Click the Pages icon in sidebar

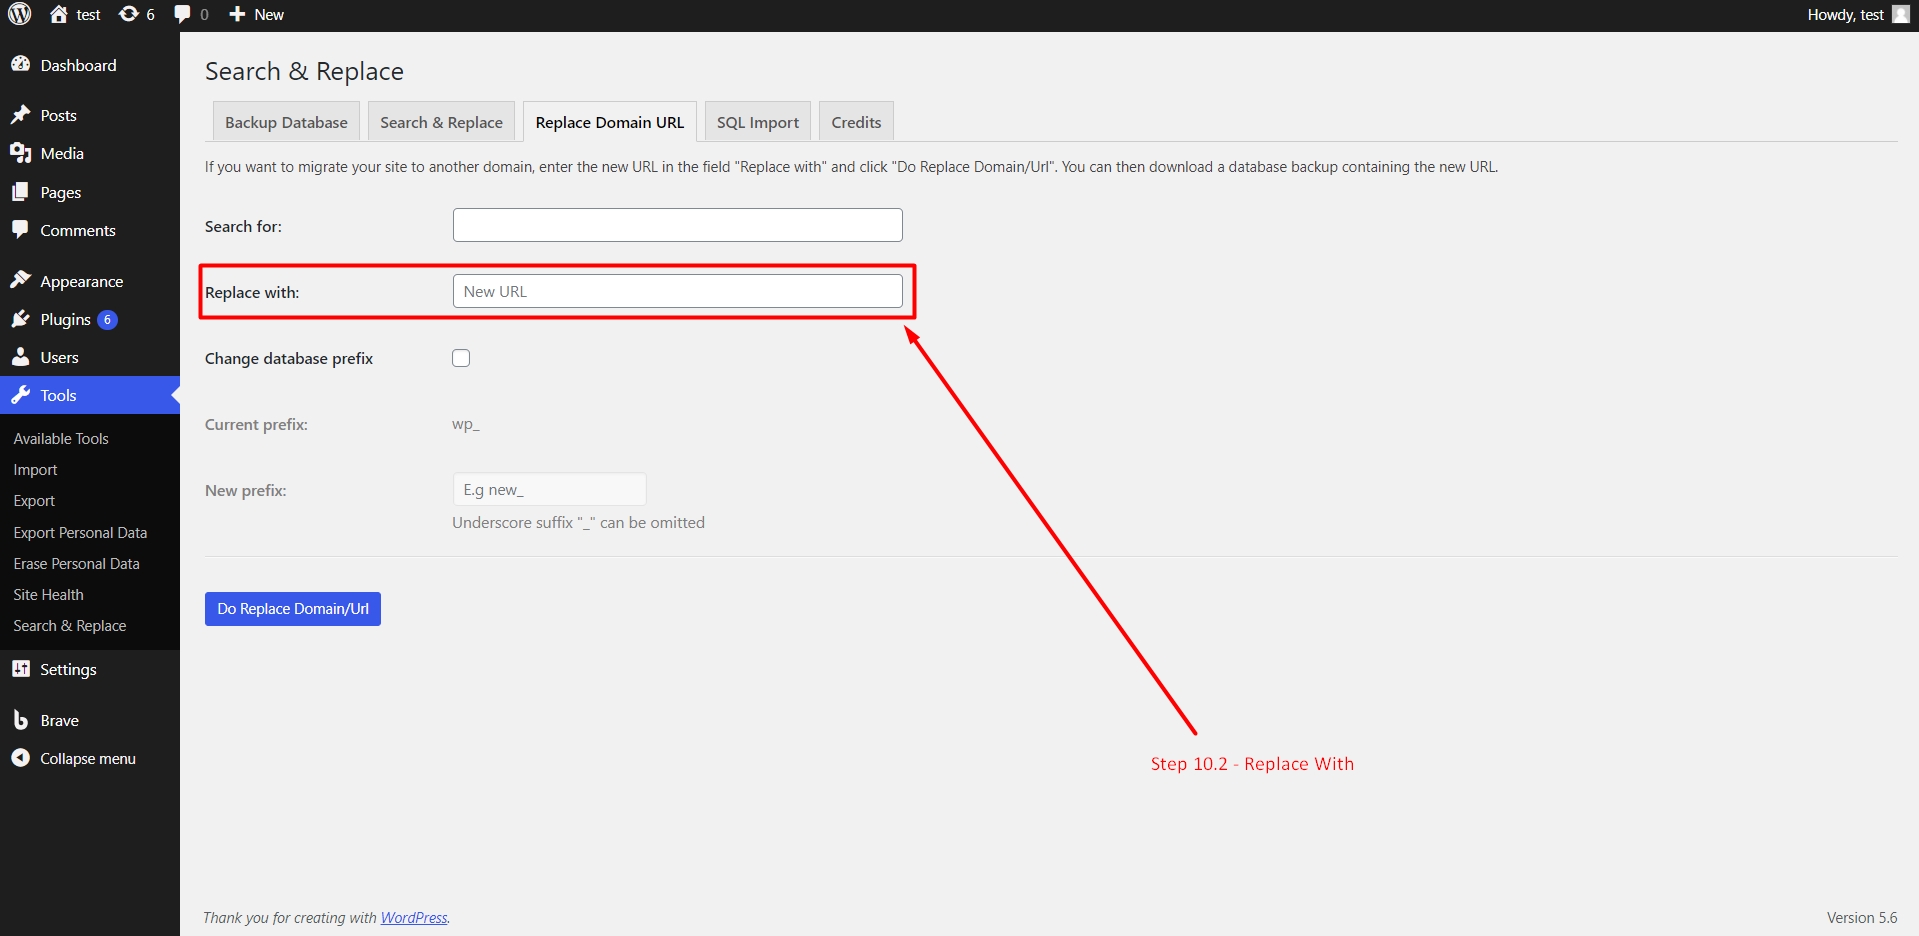21,192
